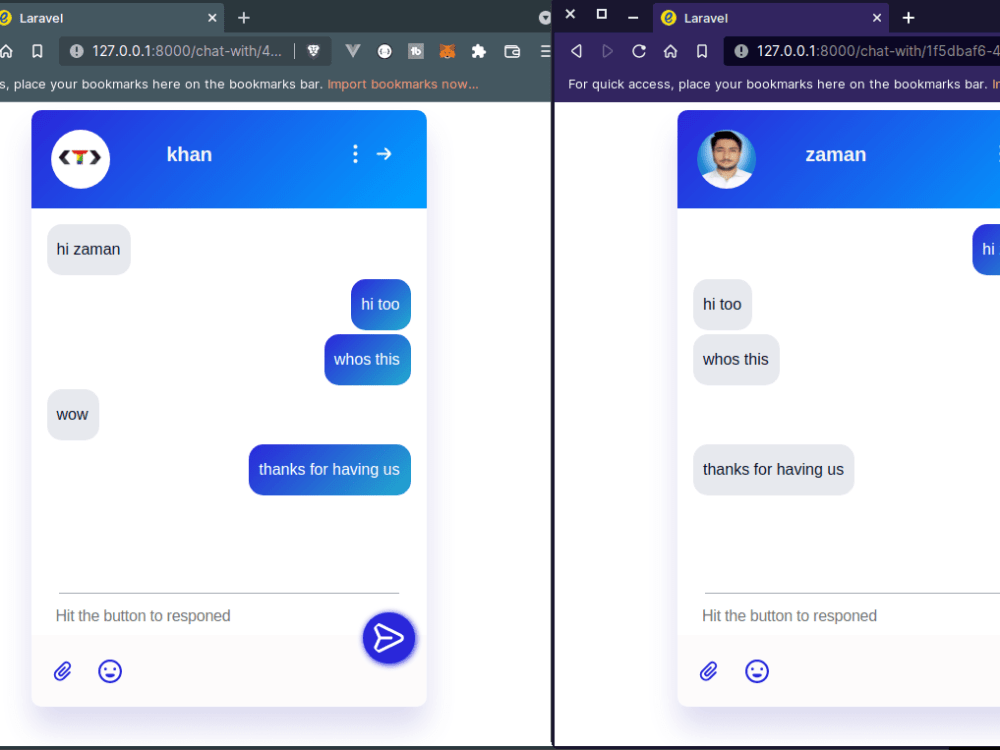Focus the message input in zaman chat

point(849,615)
